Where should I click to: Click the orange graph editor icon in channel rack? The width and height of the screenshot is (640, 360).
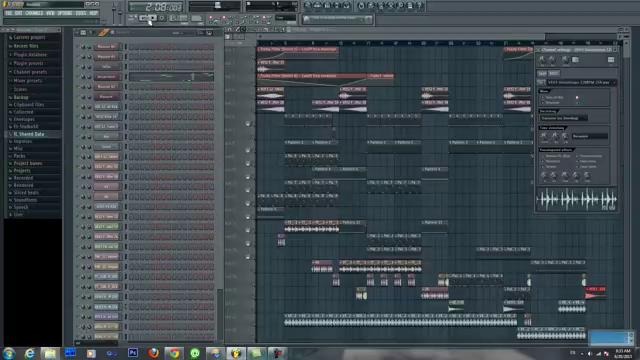point(103,33)
